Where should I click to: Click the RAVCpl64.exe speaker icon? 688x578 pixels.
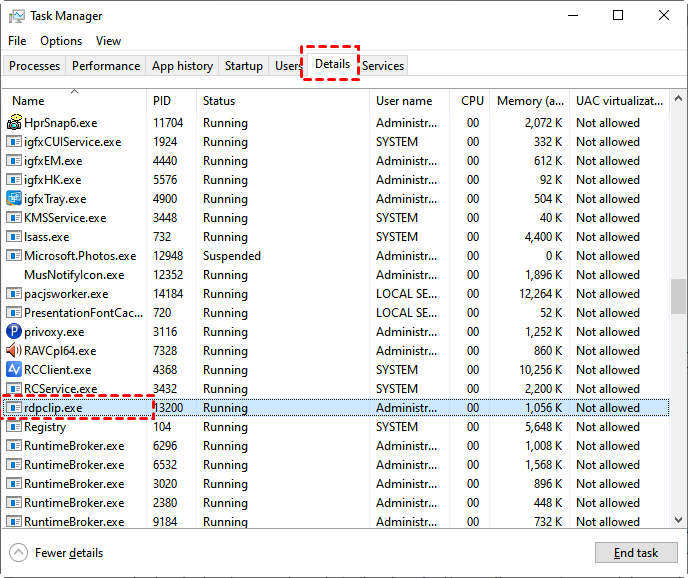pos(14,351)
